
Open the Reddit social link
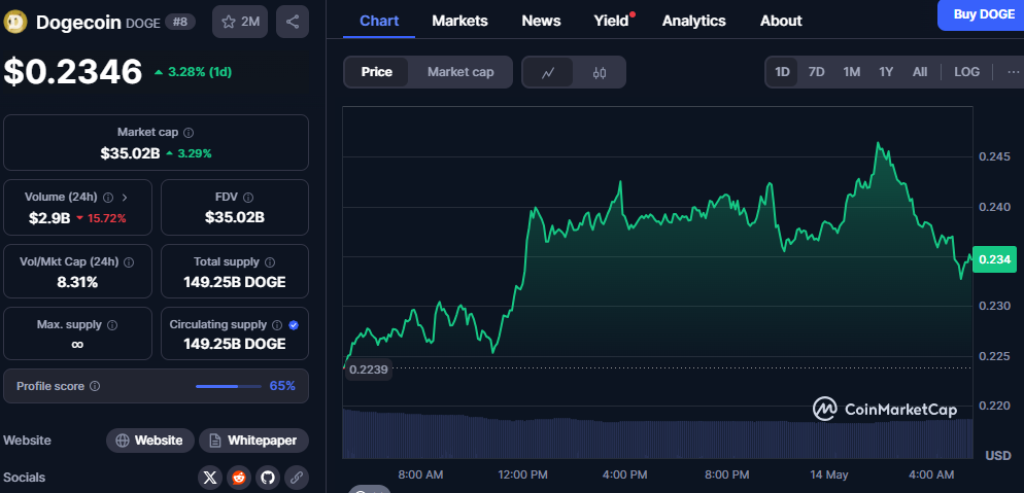point(239,477)
